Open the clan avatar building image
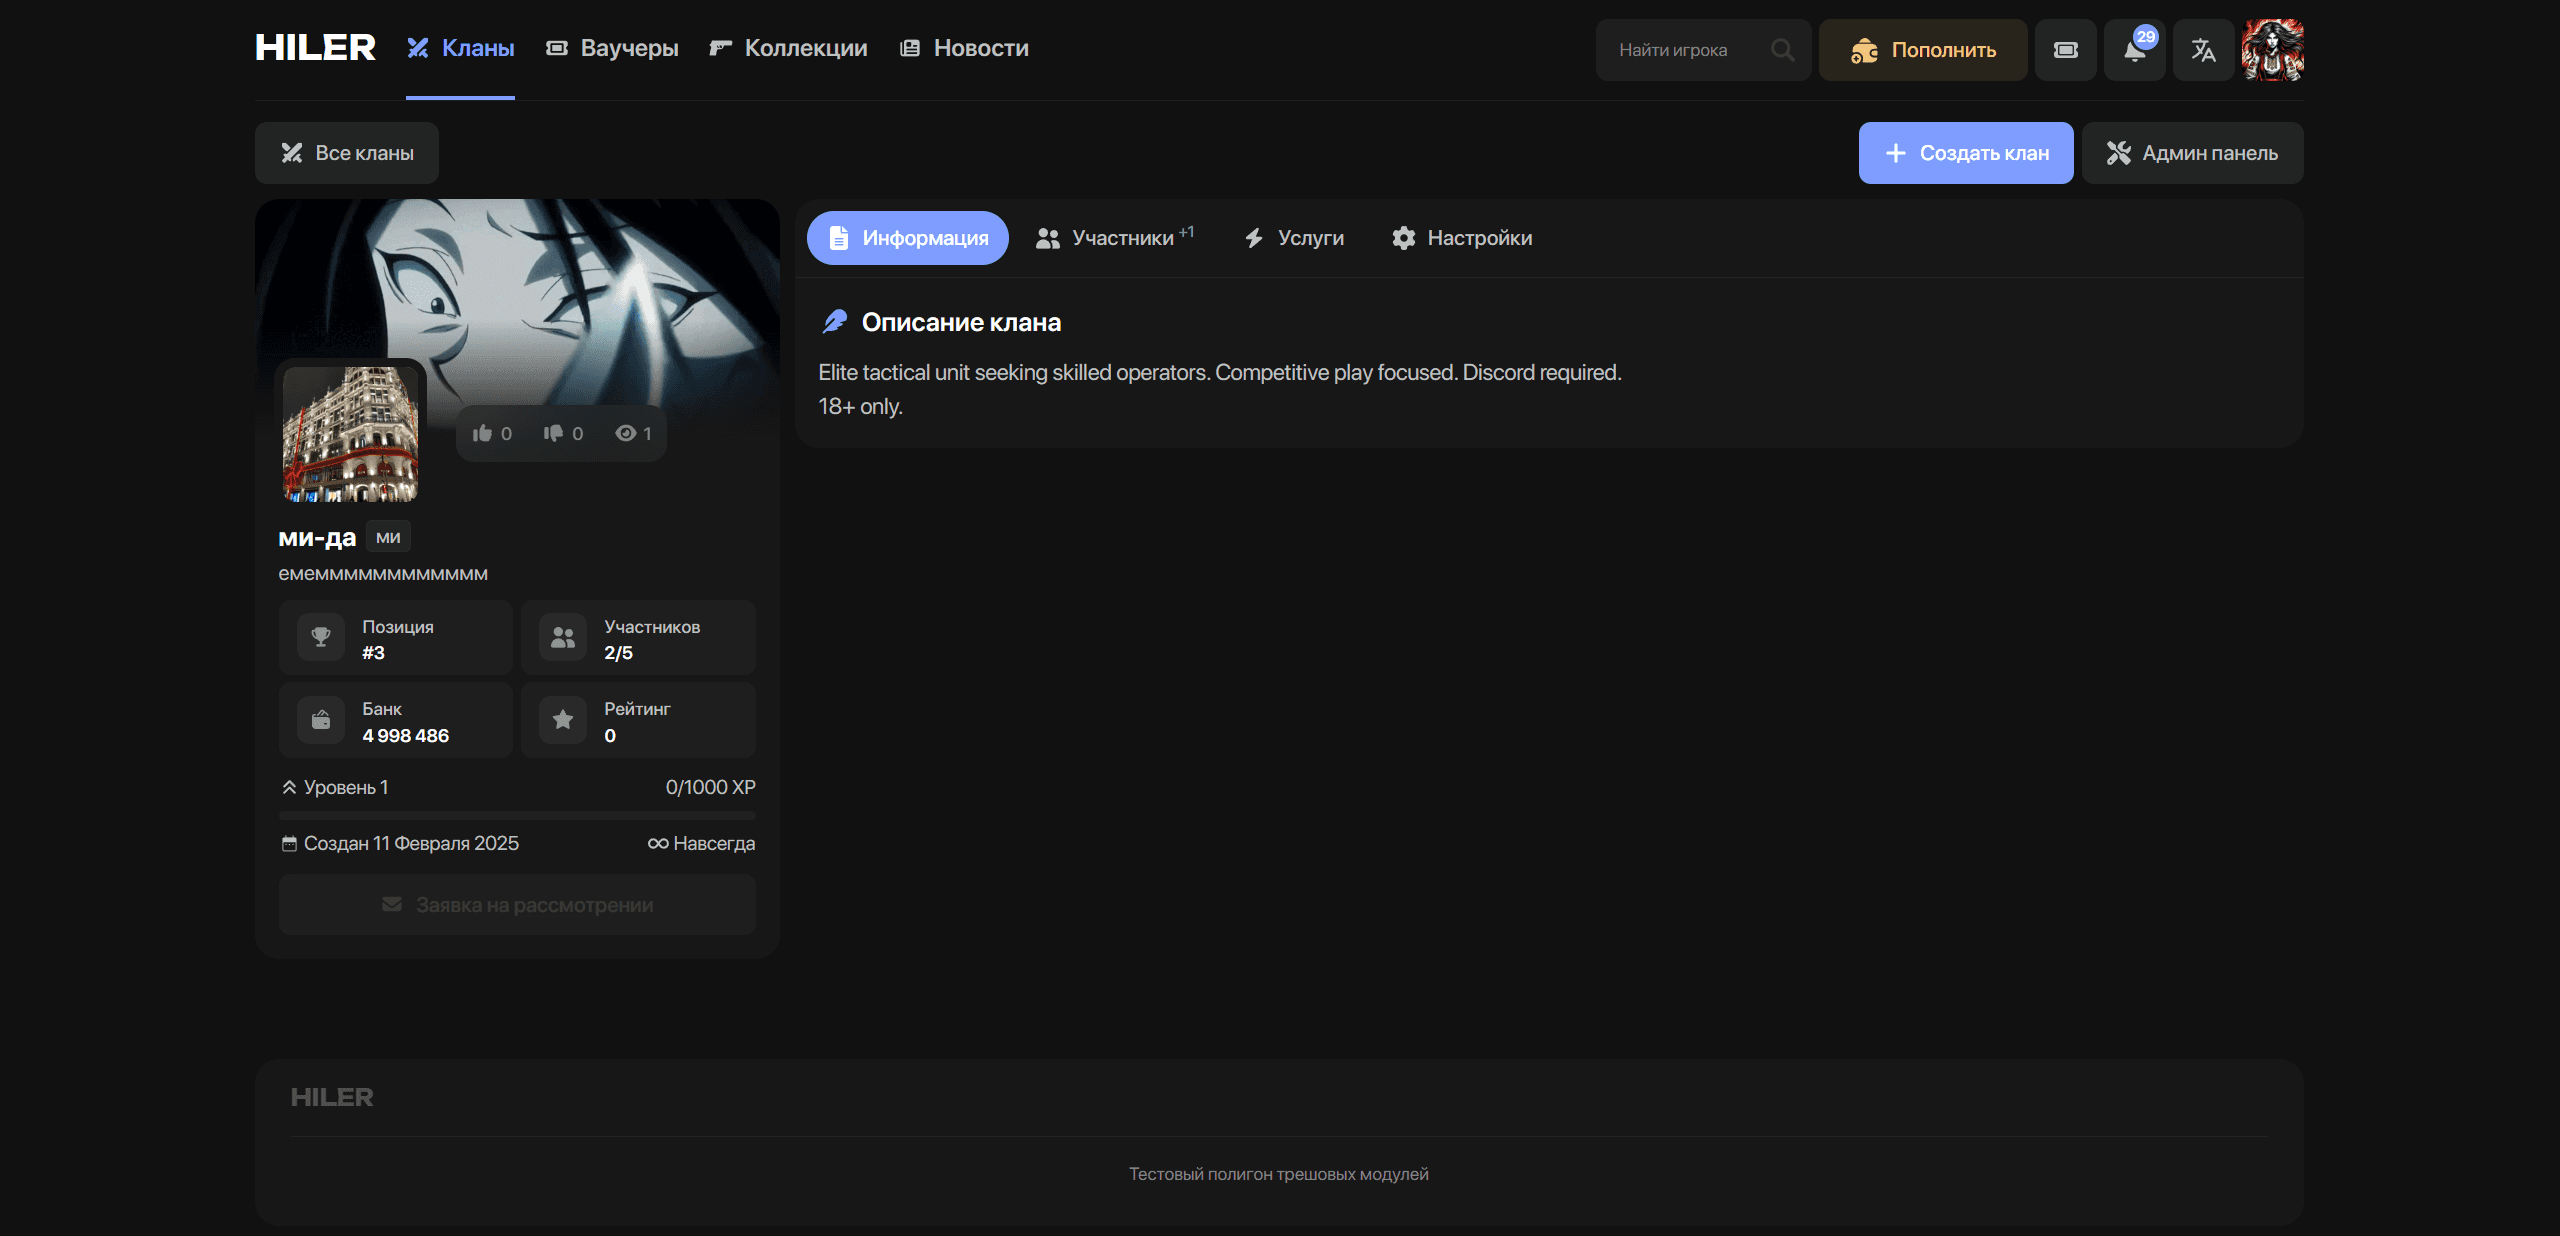This screenshot has height=1236, width=2560. click(x=350, y=433)
